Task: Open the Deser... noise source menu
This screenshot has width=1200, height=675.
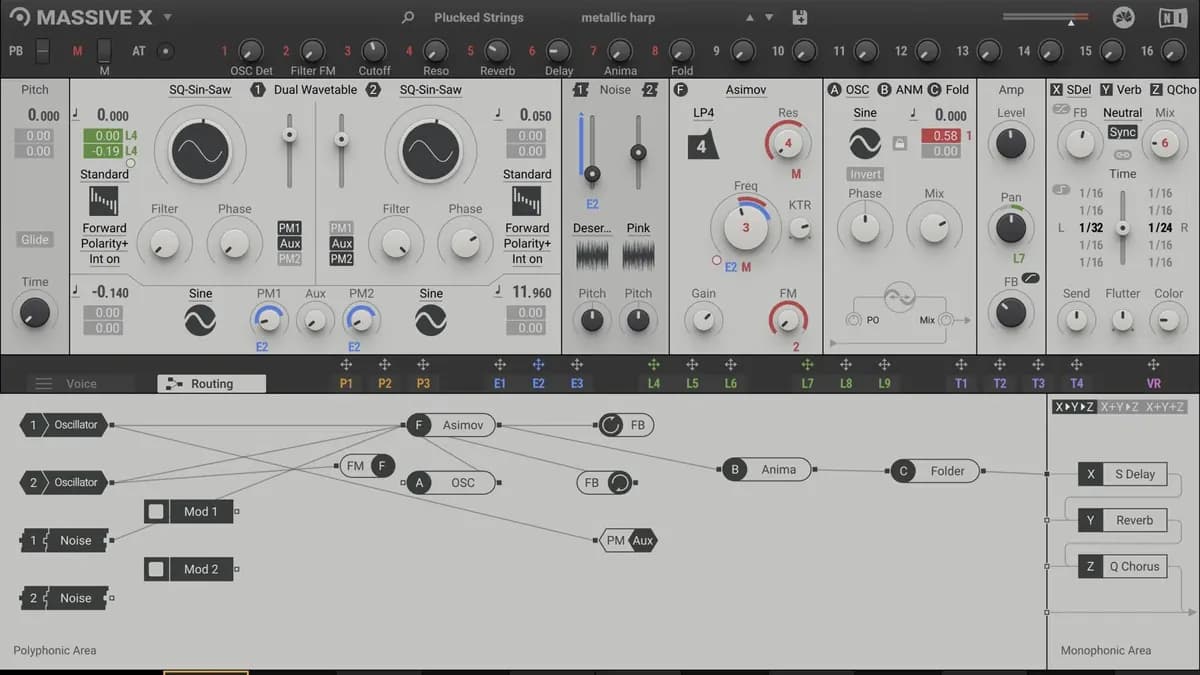Action: click(x=592, y=228)
